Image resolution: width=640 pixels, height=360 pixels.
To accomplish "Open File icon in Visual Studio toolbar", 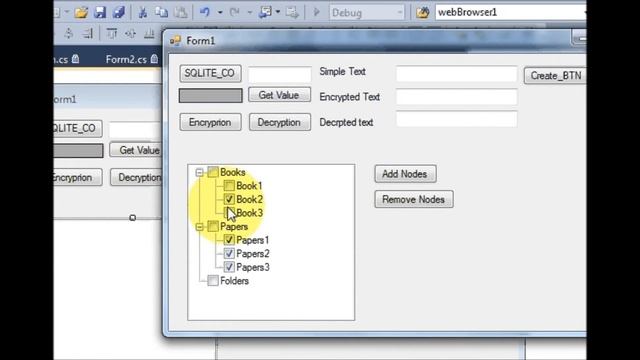I will 81,13.
